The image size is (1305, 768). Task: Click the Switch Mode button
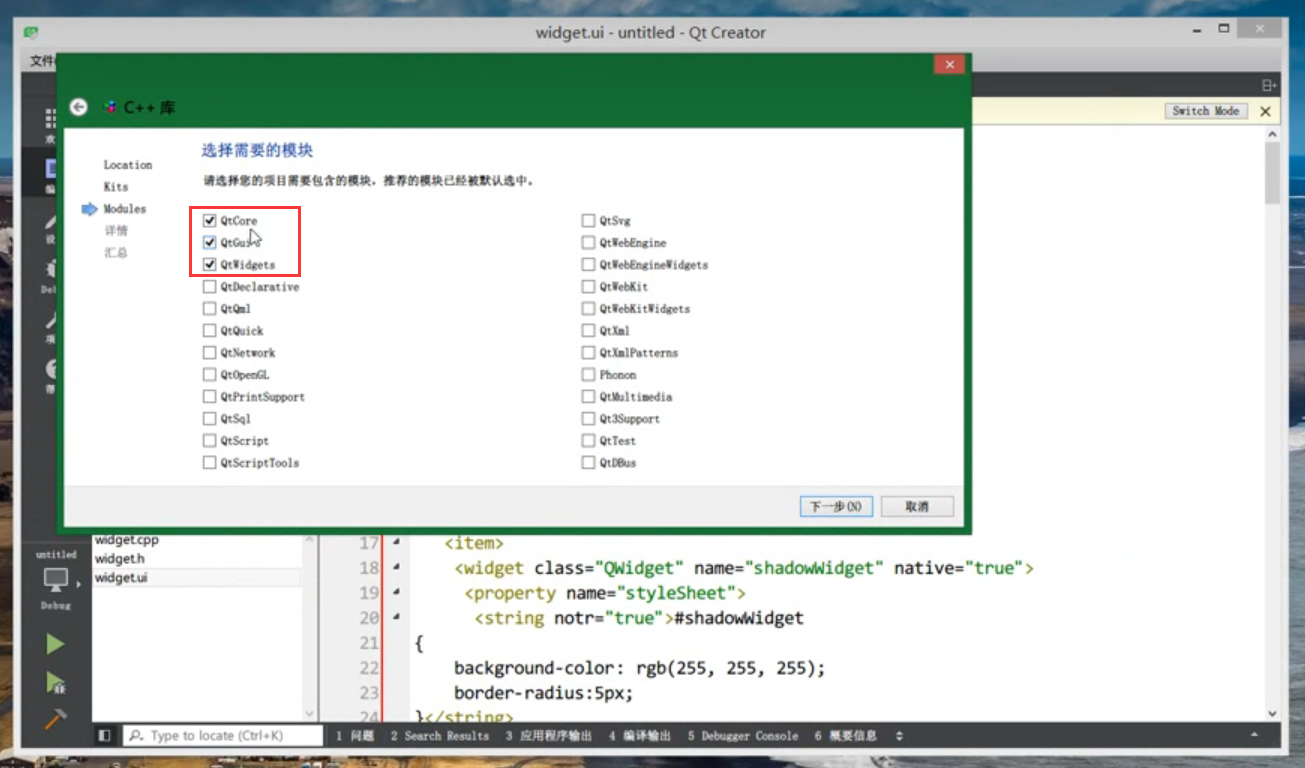(x=1205, y=111)
